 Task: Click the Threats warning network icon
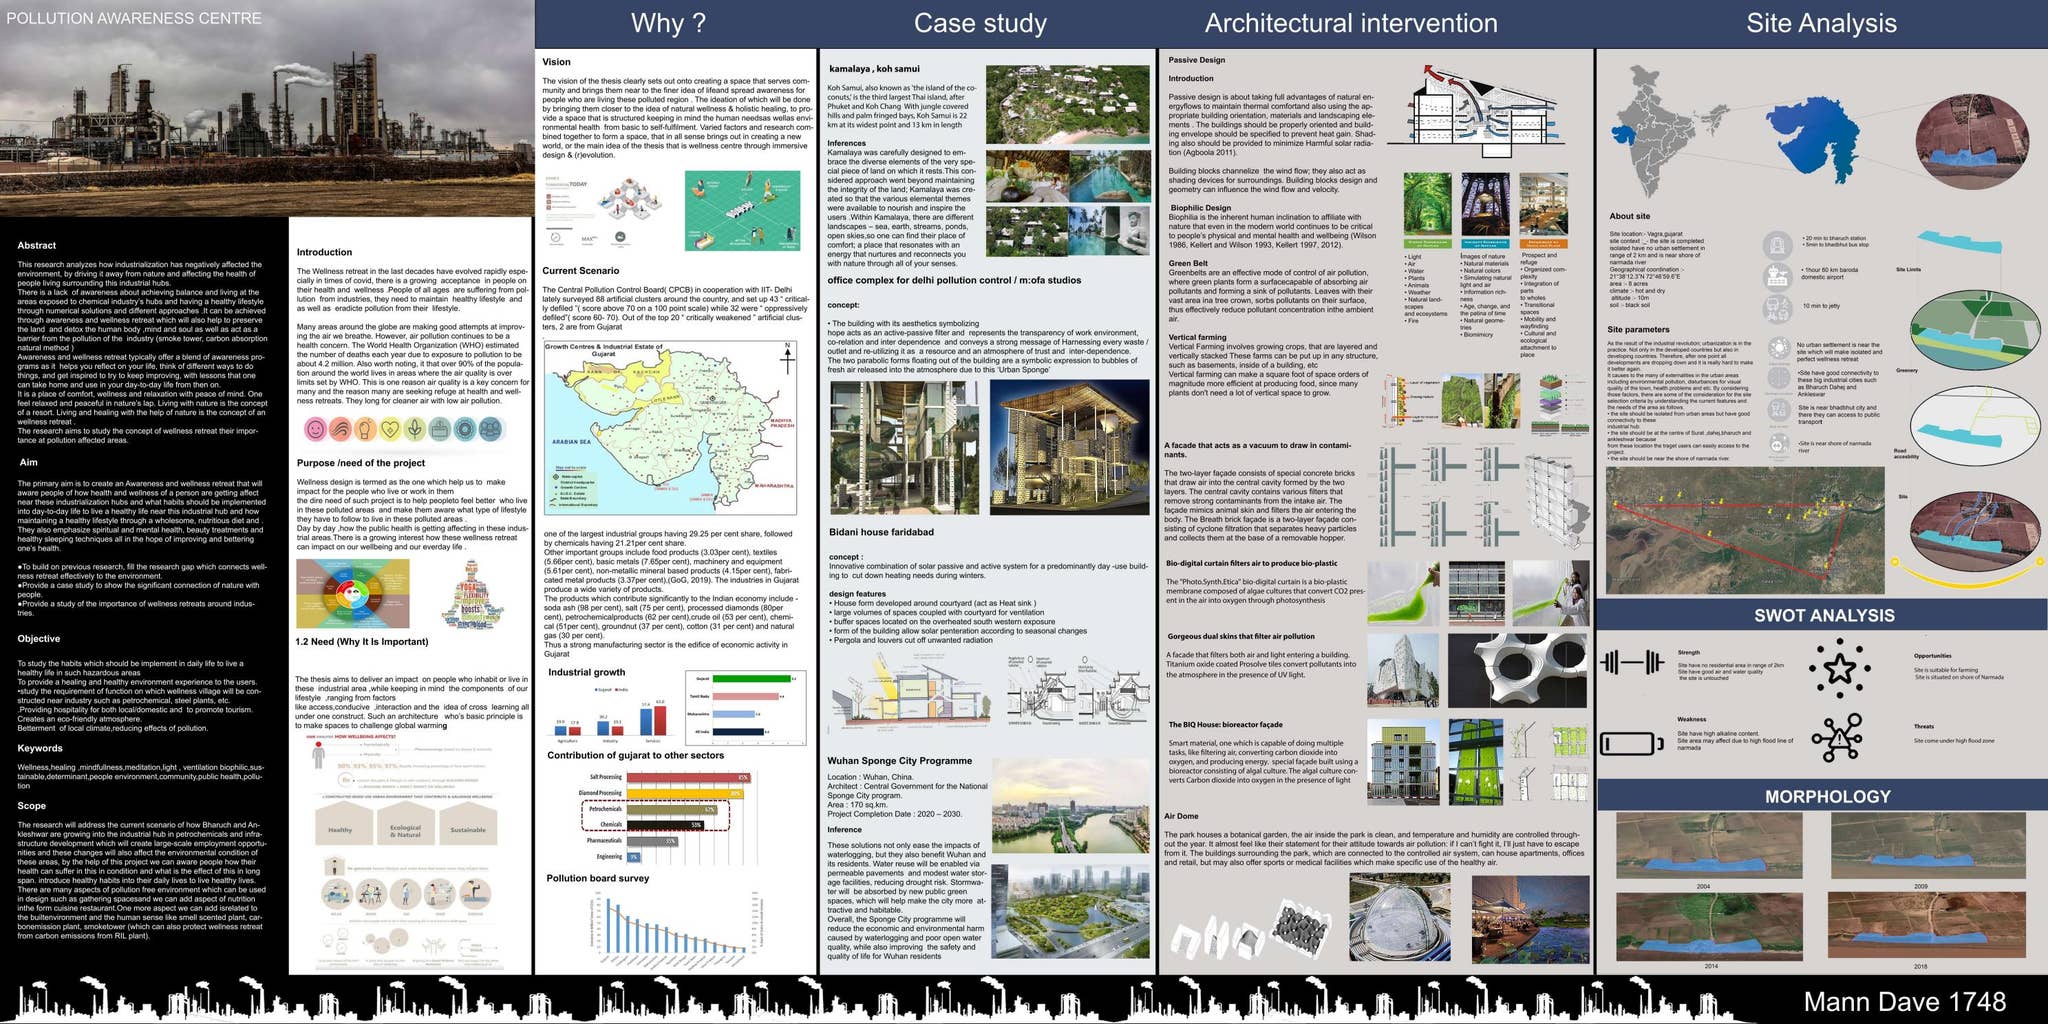click(x=1838, y=738)
